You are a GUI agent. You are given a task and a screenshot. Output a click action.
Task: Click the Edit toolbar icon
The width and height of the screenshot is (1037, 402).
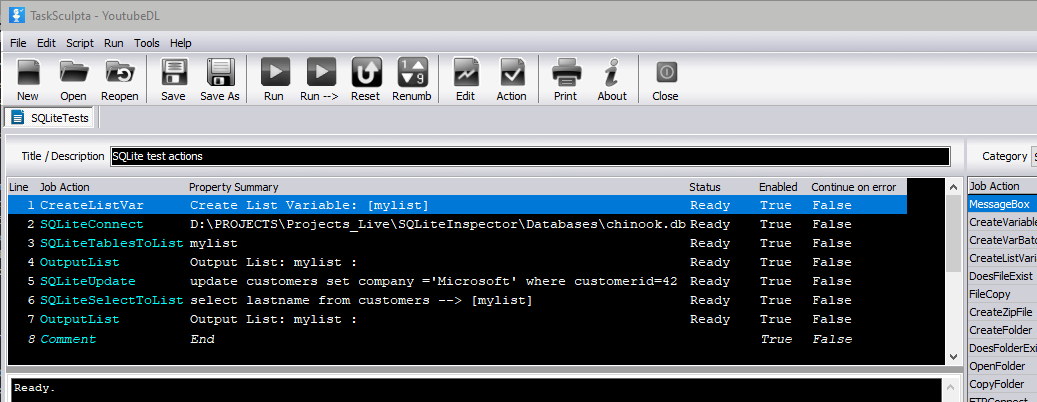(466, 72)
